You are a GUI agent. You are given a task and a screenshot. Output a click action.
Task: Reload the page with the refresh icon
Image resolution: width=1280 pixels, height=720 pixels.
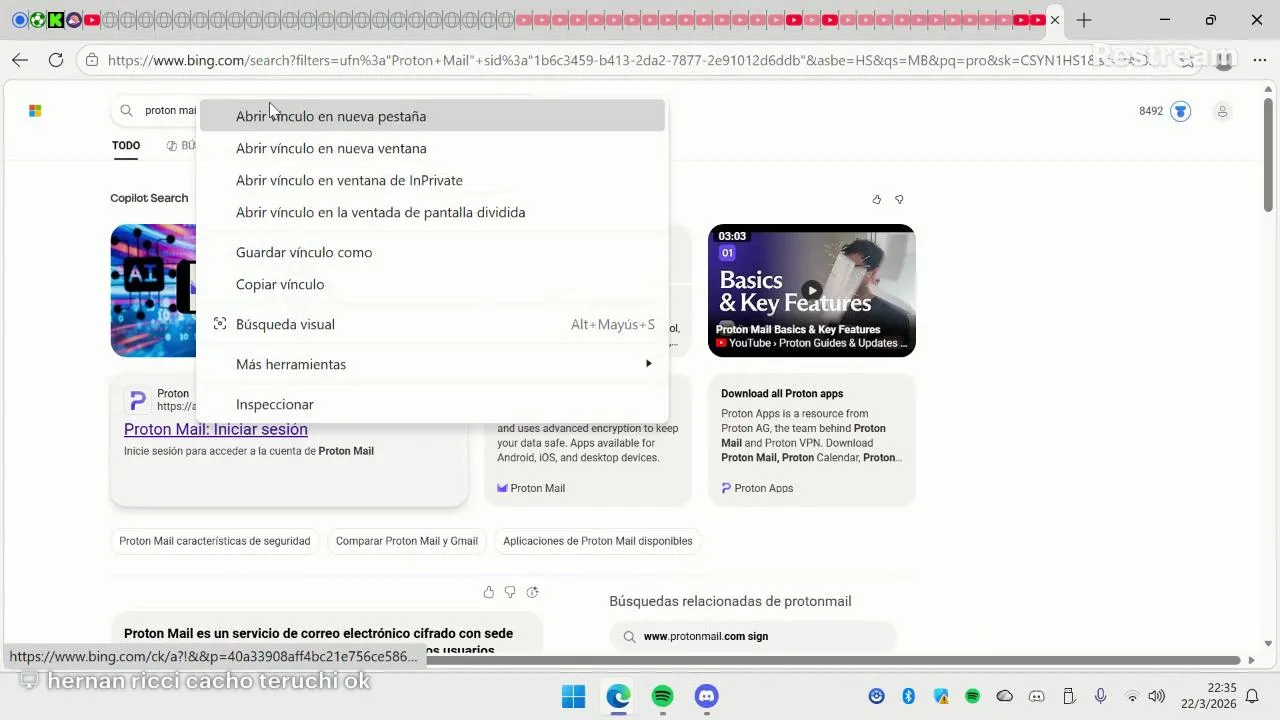click(56, 60)
